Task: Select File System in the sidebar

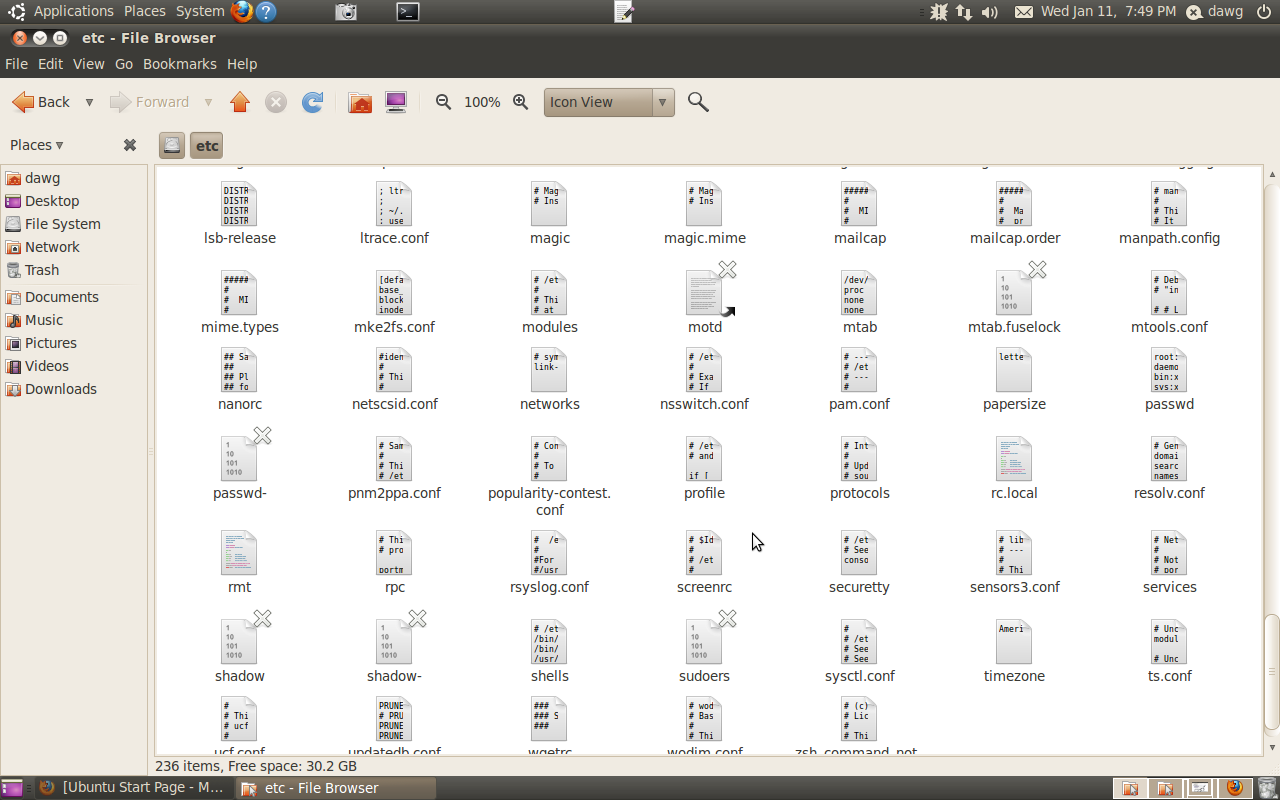Action: coord(62,224)
